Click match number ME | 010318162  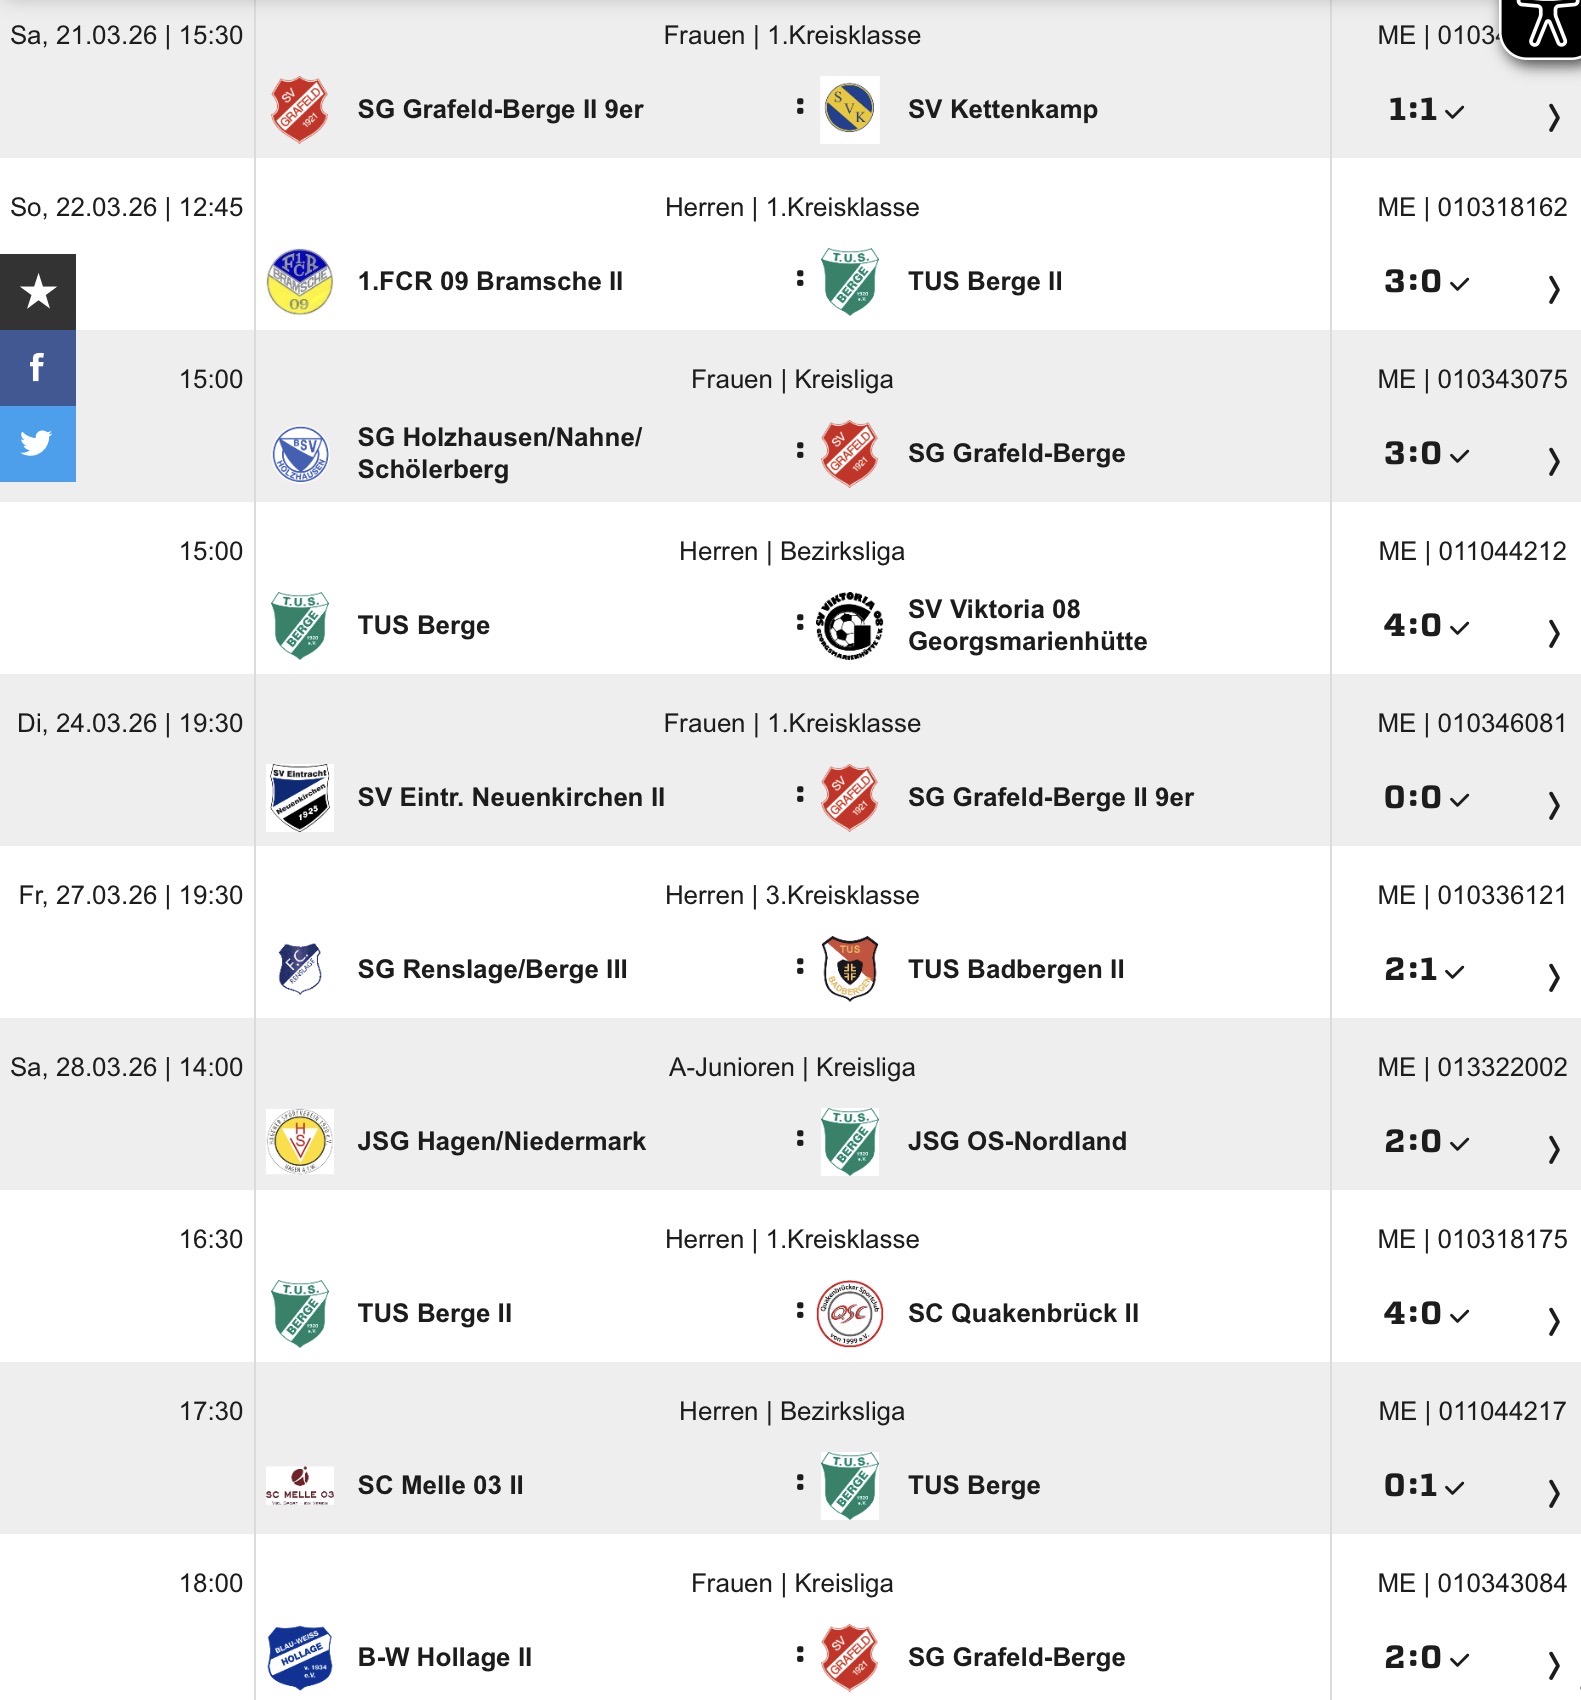[x=1472, y=207]
